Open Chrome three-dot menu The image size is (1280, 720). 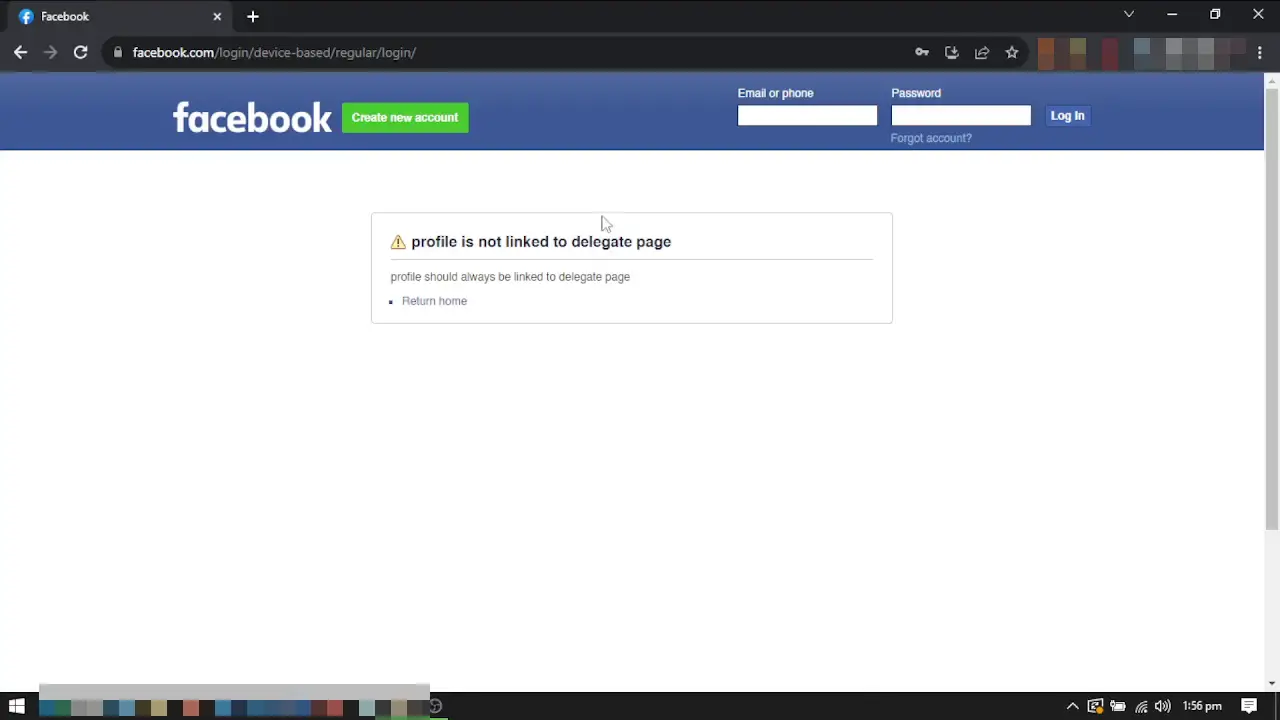point(1260,52)
